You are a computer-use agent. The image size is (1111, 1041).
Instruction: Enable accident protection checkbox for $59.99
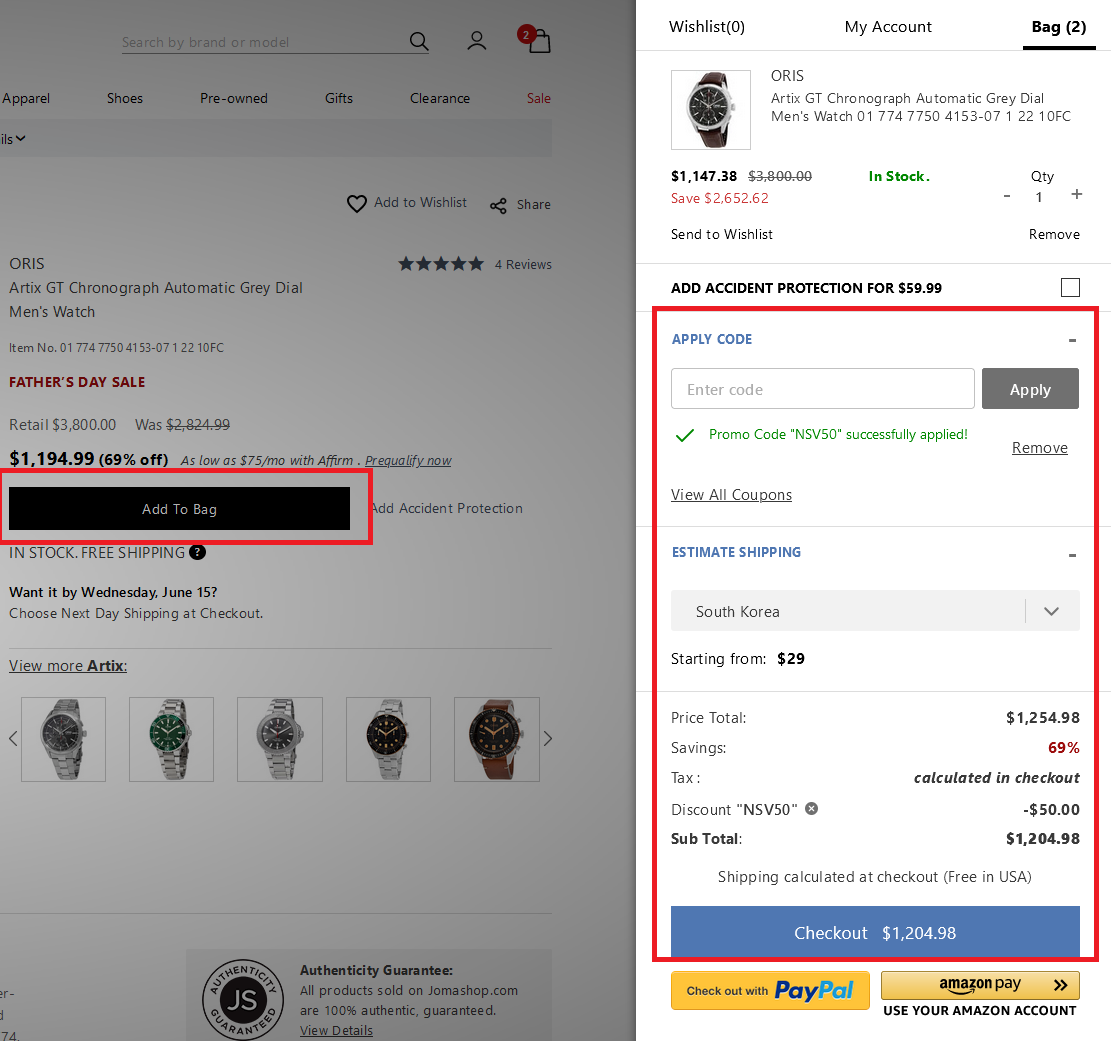(1070, 287)
